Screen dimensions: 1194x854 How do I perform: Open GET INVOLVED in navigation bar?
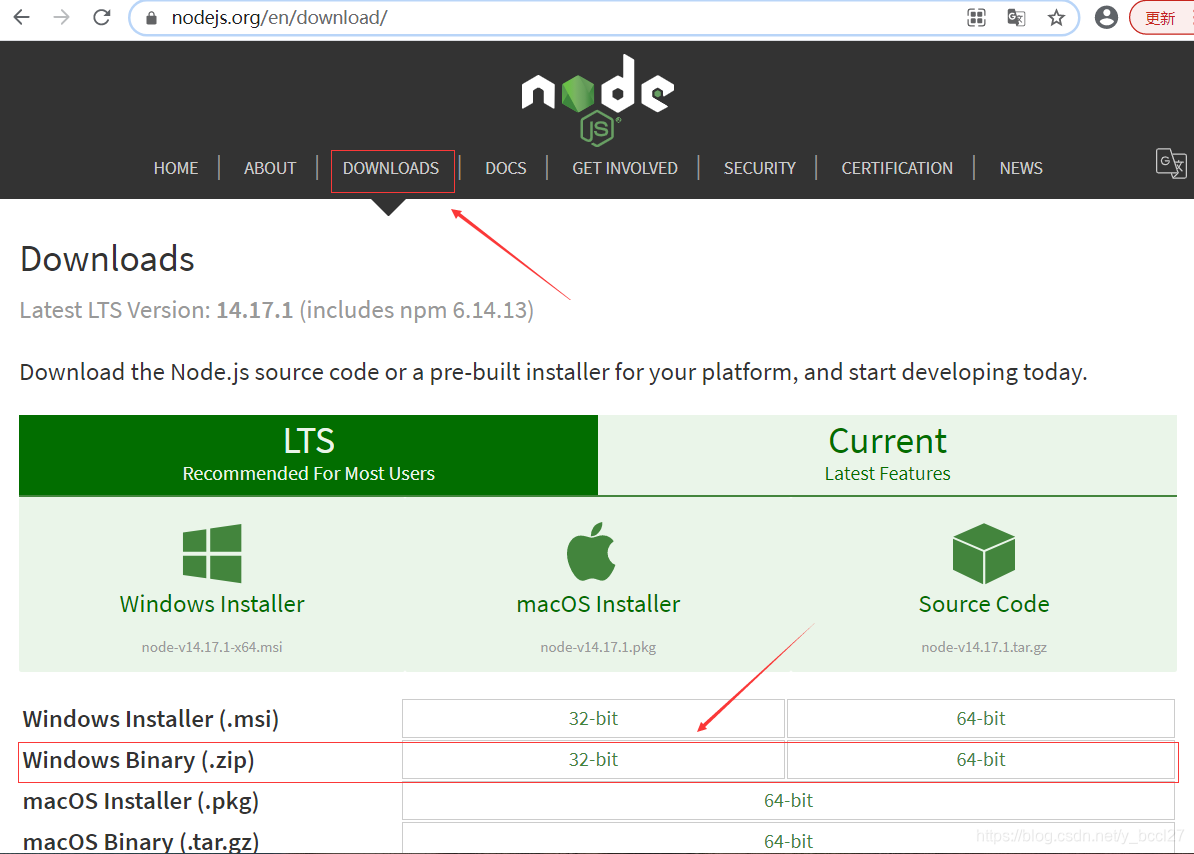[625, 168]
